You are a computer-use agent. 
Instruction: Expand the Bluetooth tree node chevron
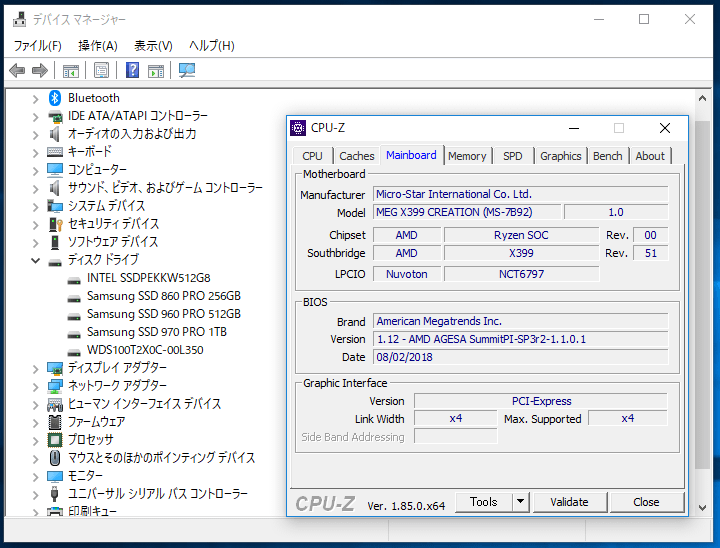(x=35, y=99)
